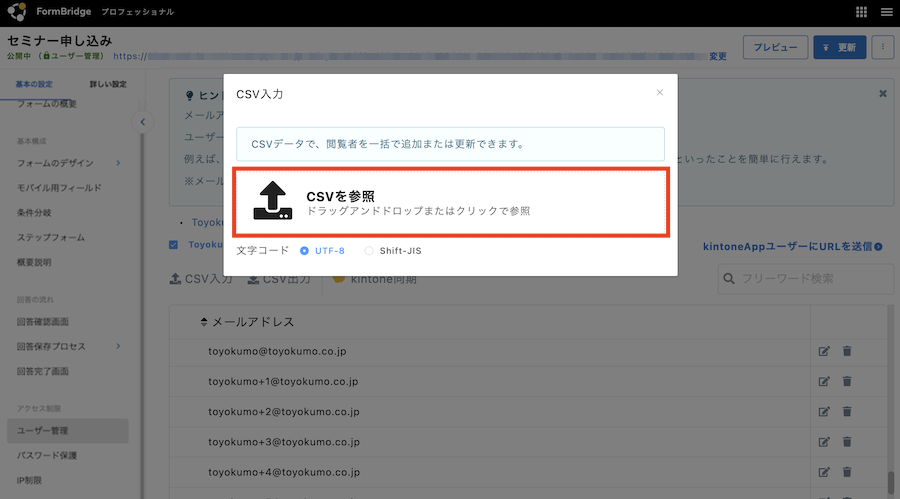Close the CSV入力 dialog with X
Viewport: 900px width, 499px height.
659,93
